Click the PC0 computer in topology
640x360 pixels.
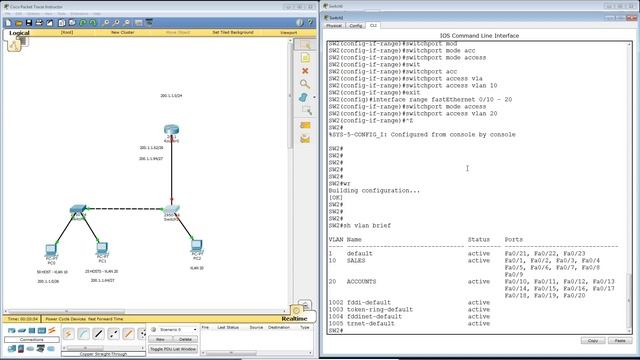point(51,250)
